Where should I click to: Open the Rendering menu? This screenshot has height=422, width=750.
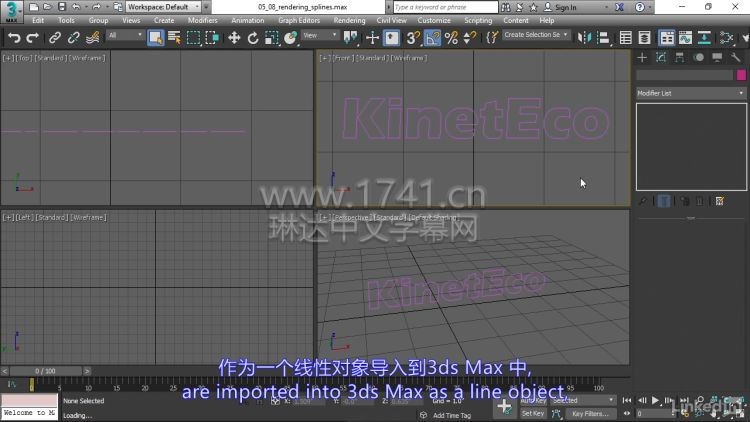(349, 21)
